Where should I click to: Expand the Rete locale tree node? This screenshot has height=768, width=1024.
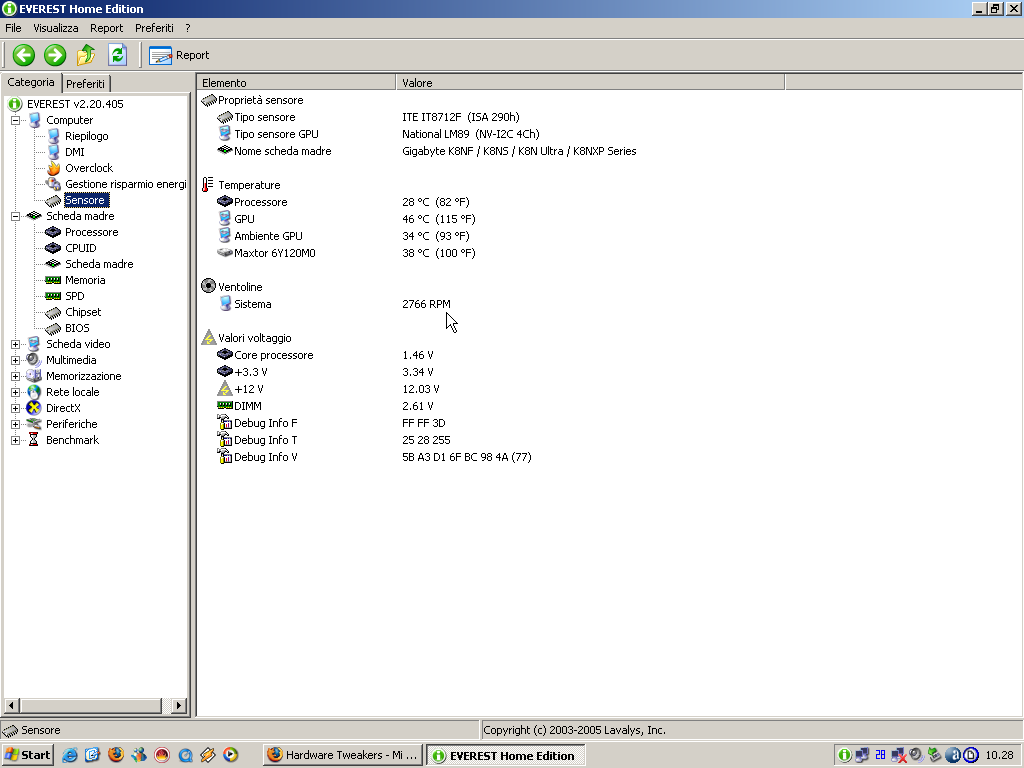pos(15,392)
